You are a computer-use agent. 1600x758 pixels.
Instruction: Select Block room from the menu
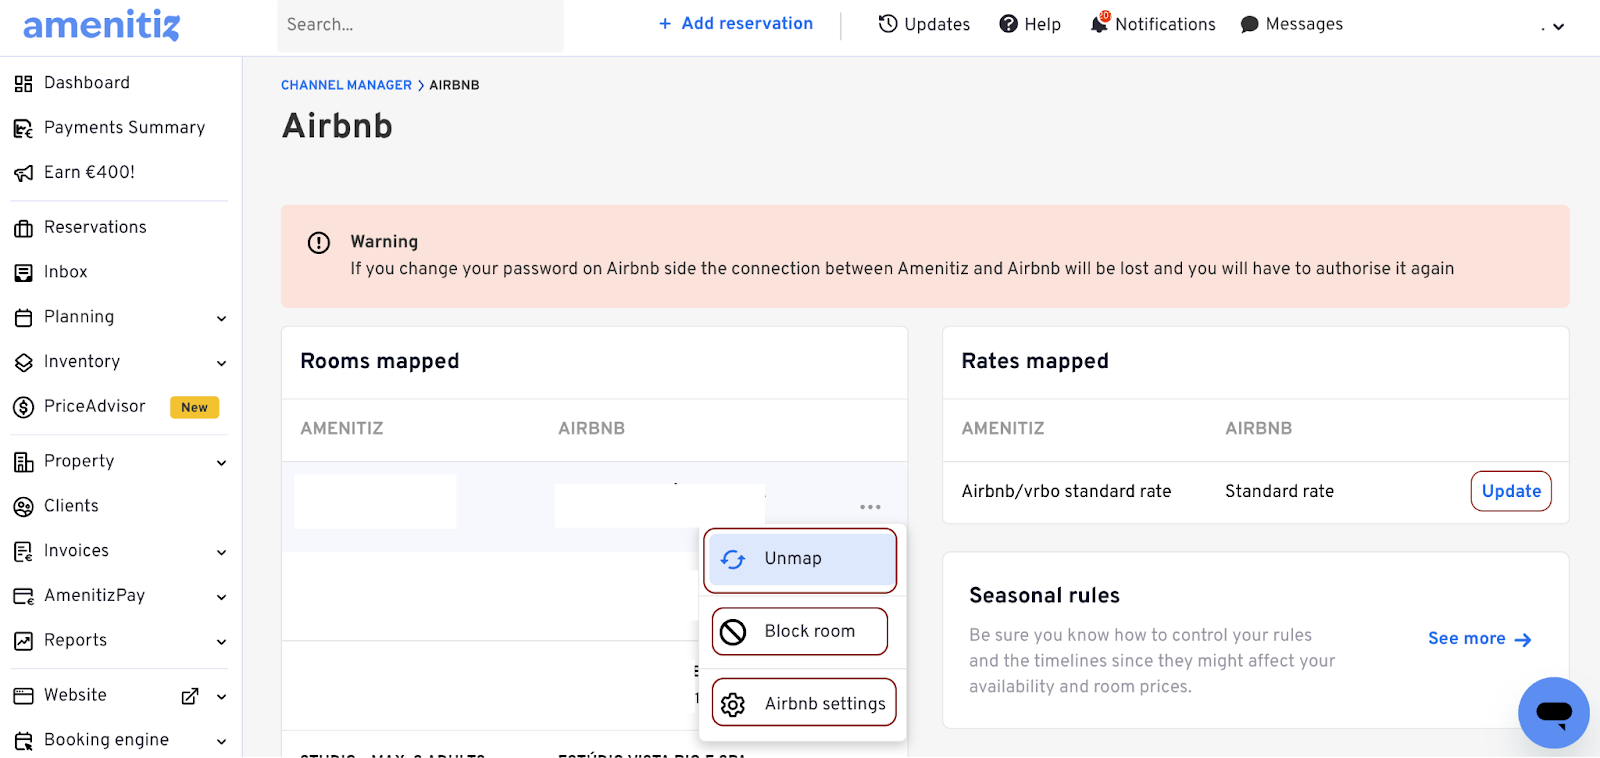(800, 632)
